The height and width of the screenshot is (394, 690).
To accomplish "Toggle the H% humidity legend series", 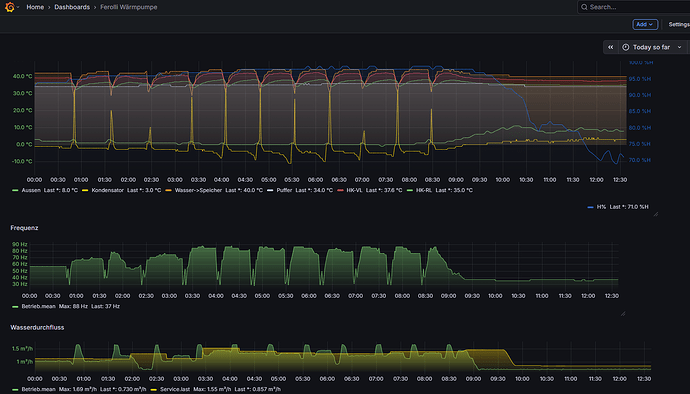I will click(x=601, y=206).
